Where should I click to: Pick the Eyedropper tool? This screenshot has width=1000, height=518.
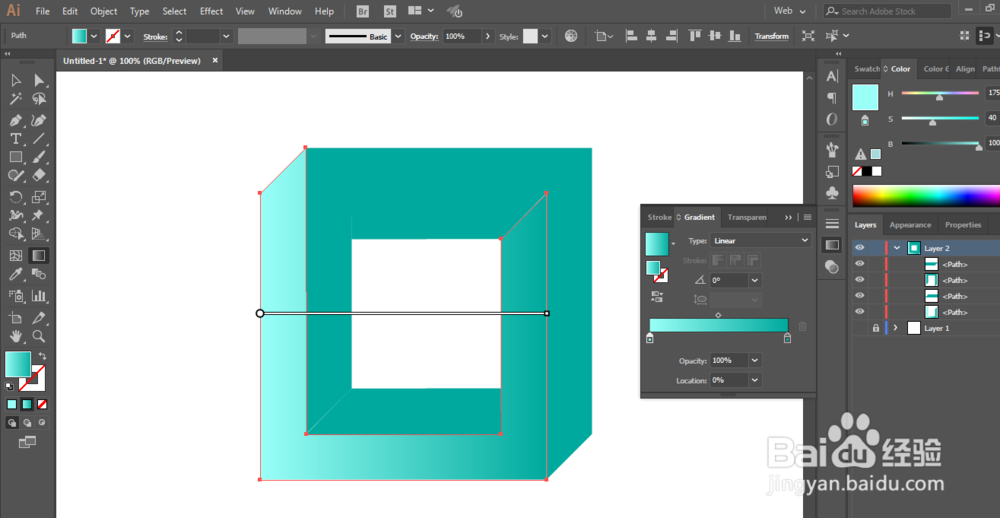16,274
